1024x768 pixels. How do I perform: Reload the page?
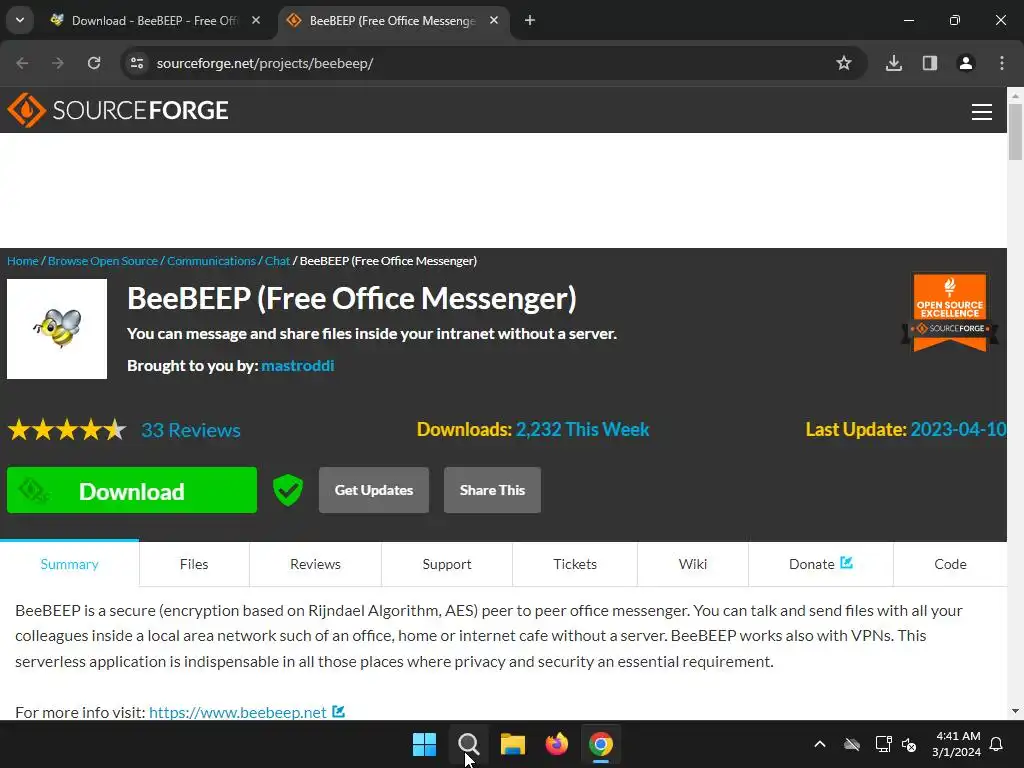click(94, 63)
